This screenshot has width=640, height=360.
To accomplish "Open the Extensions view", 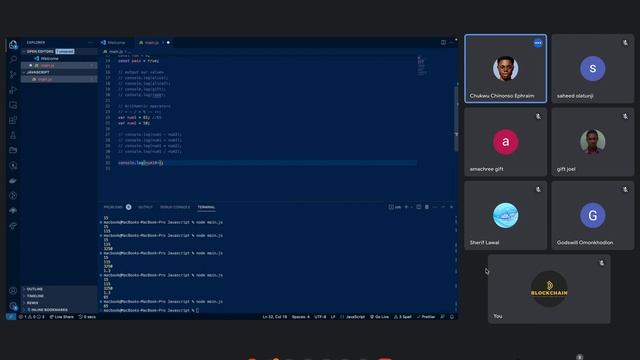I will pos(13,120).
